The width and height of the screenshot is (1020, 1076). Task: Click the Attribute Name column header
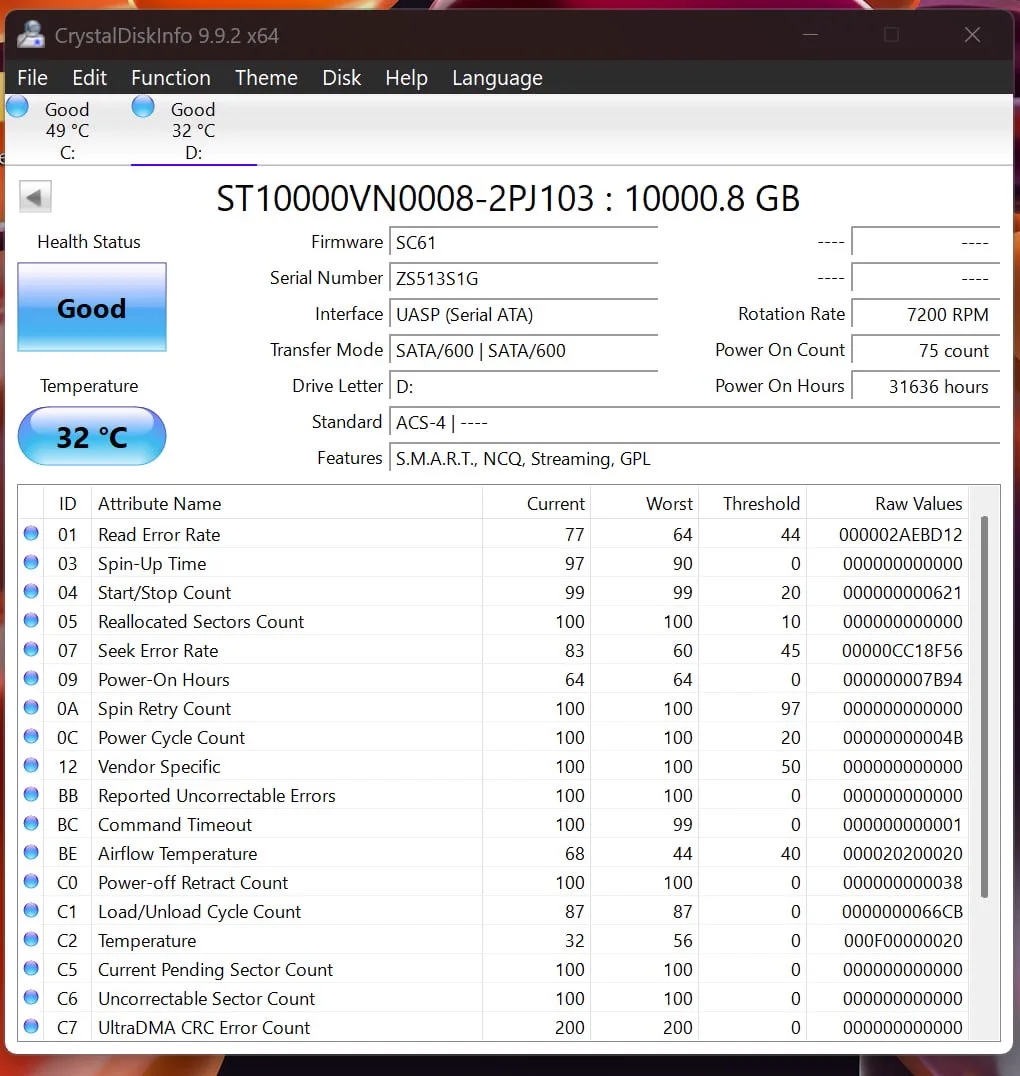coord(287,504)
